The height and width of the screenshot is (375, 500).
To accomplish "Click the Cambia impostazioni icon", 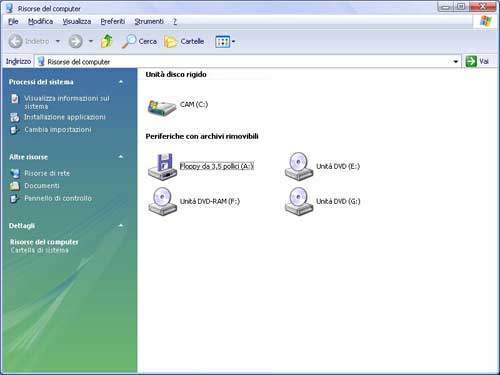I will pyautogui.click(x=14, y=130).
